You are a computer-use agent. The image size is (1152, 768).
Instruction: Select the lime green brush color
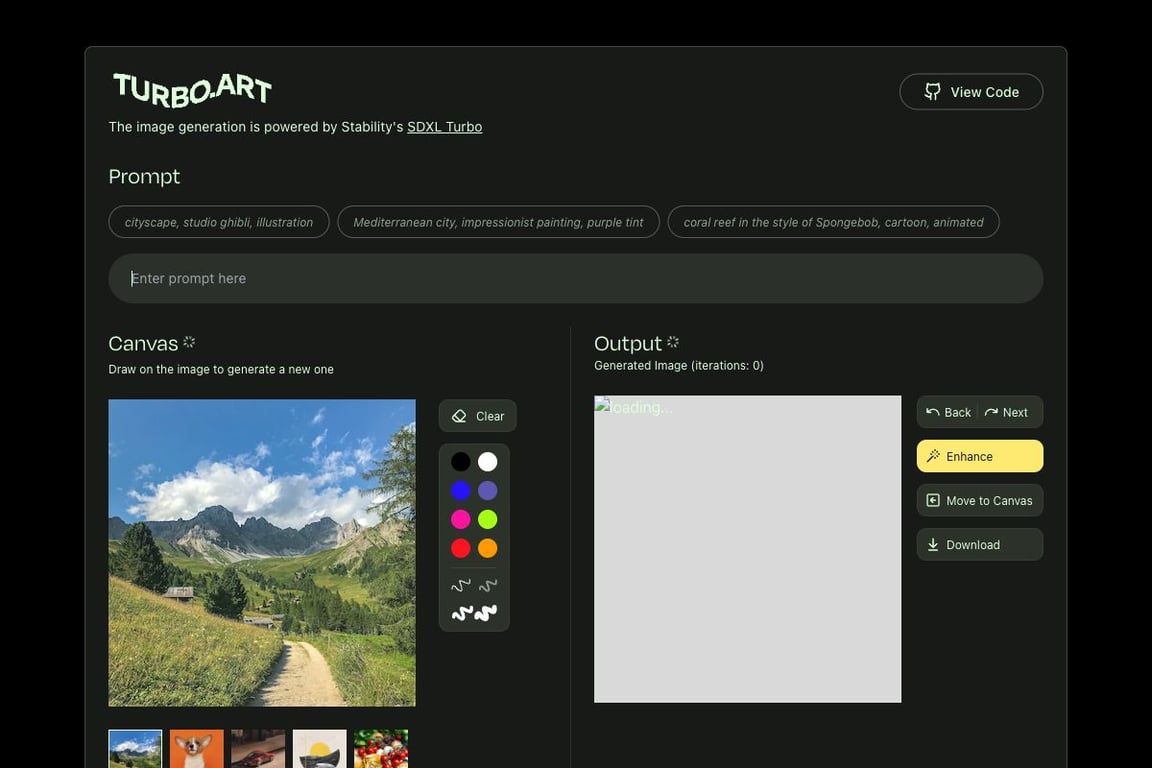click(x=488, y=520)
